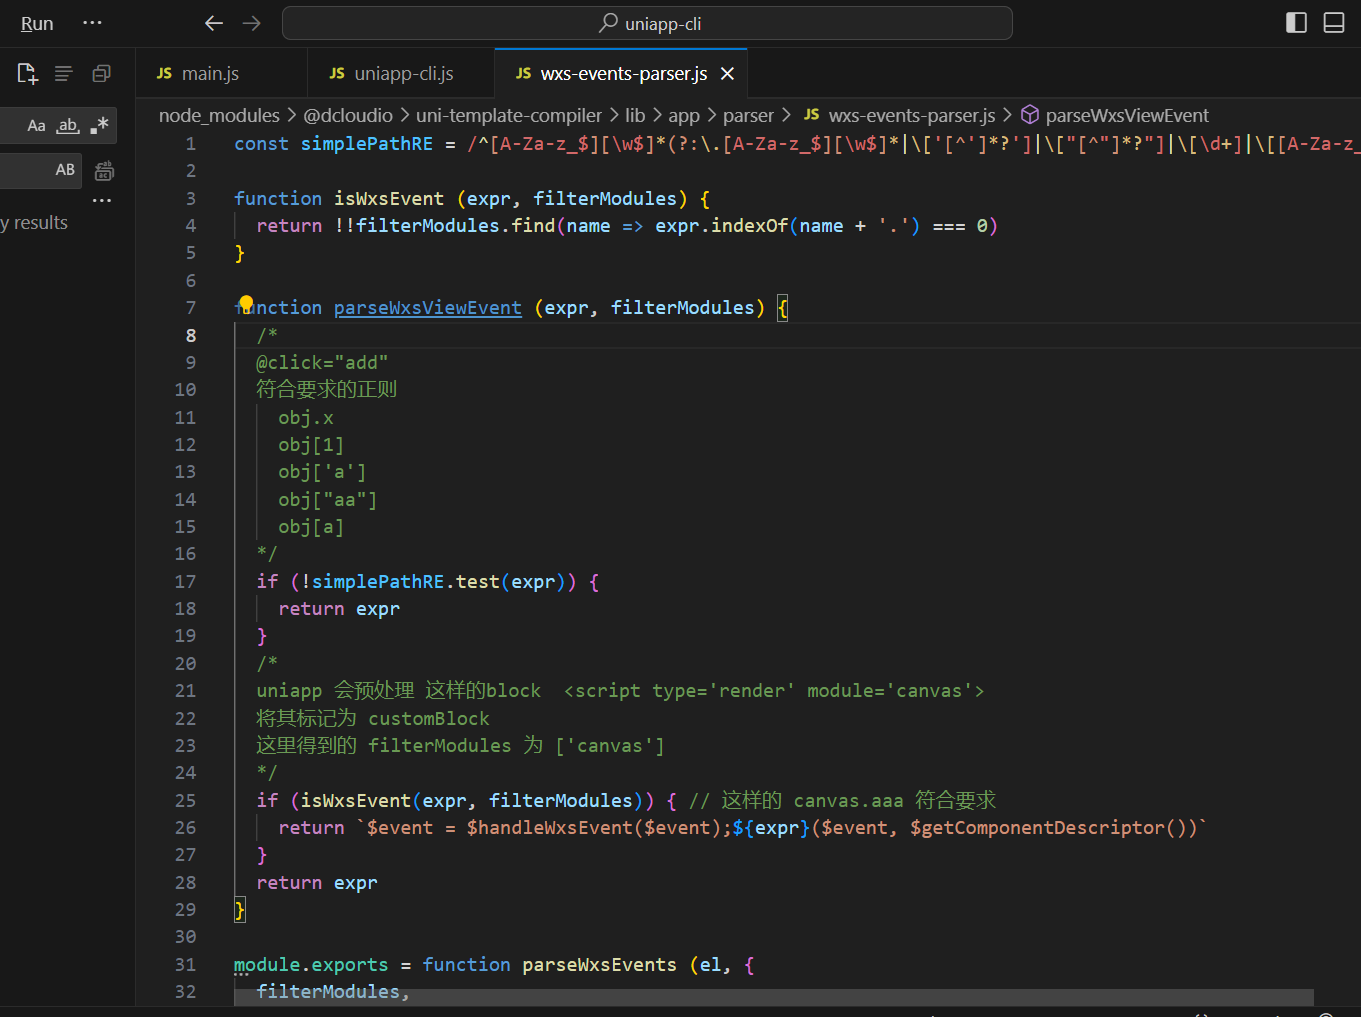1361x1017 pixels.
Task: Go back with the left arrow
Action: point(213,23)
